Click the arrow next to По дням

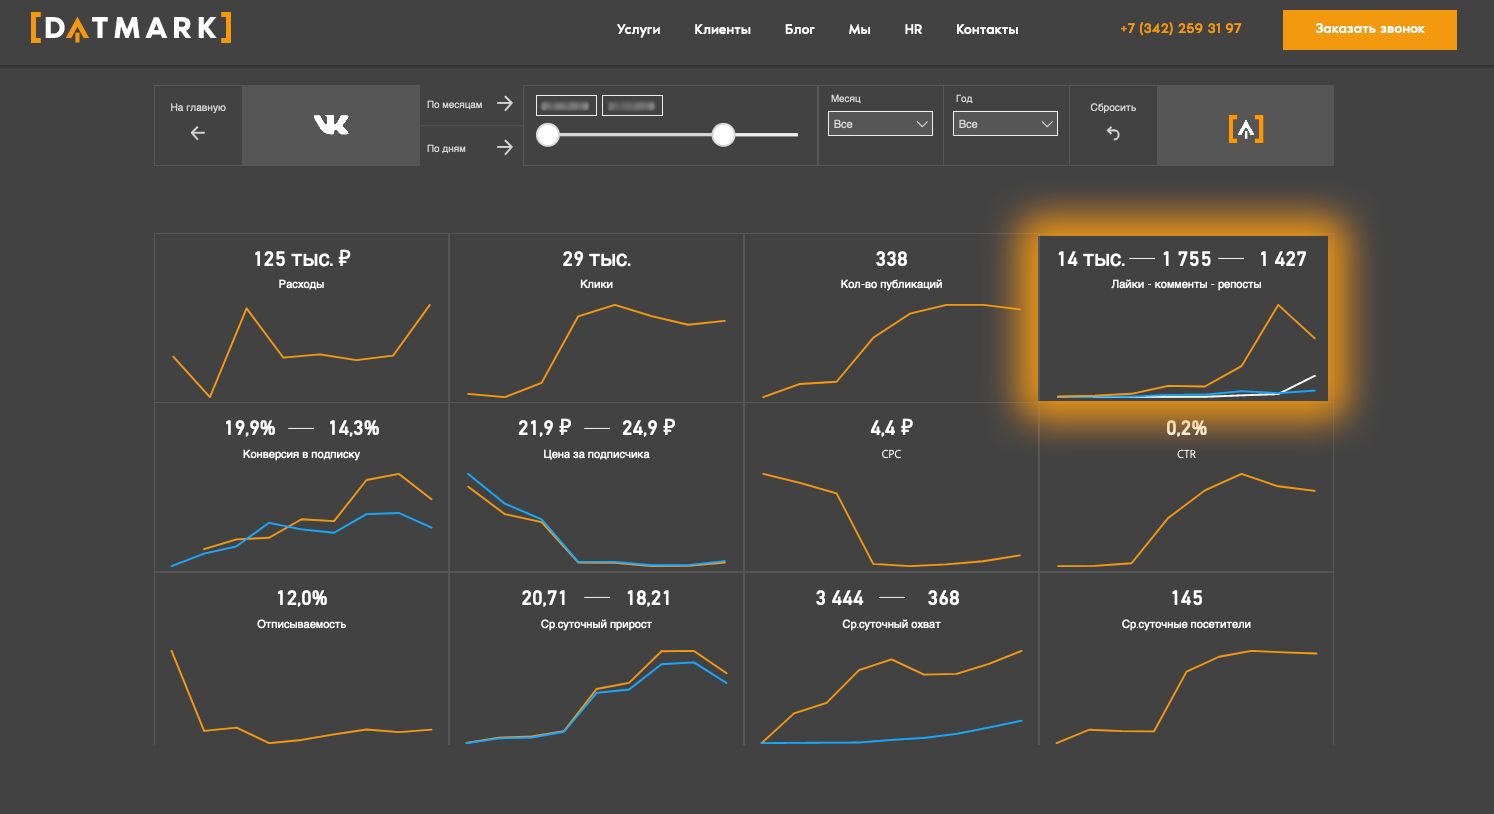[x=505, y=148]
